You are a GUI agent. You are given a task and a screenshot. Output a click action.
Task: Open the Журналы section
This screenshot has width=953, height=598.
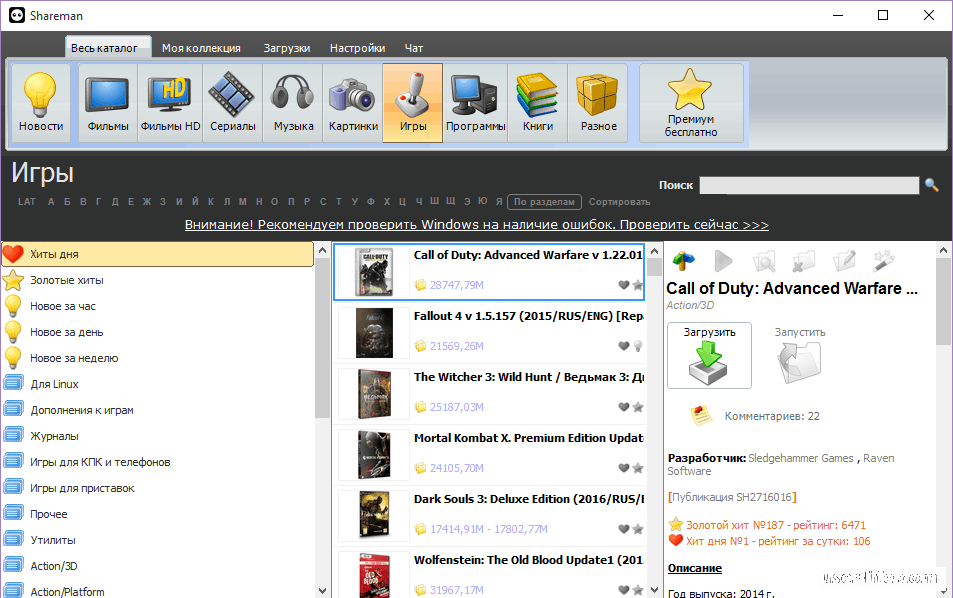[157, 436]
